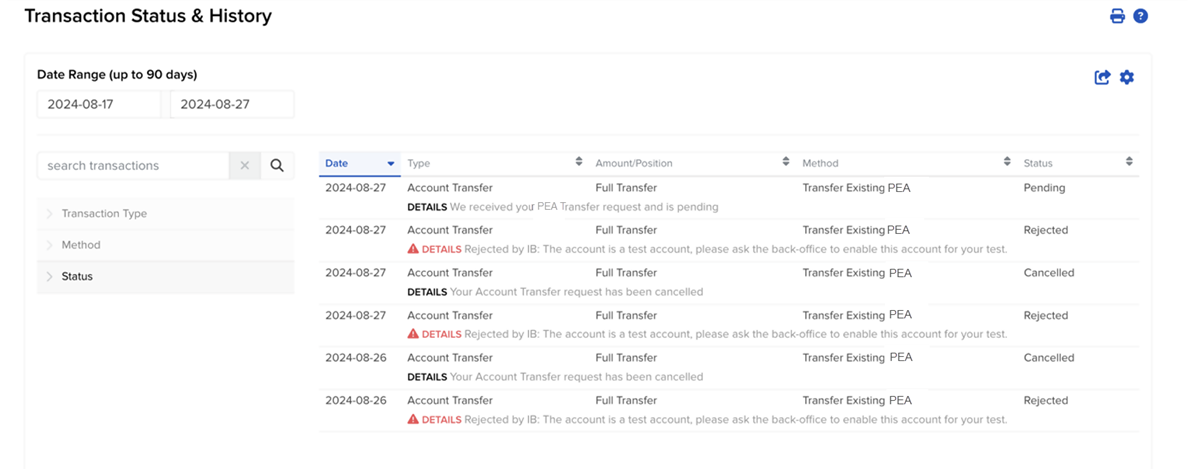Viewport: 1199px width, 469px height.
Task: Click the start date field 2024-08-17
Action: pyautogui.click(x=98, y=104)
